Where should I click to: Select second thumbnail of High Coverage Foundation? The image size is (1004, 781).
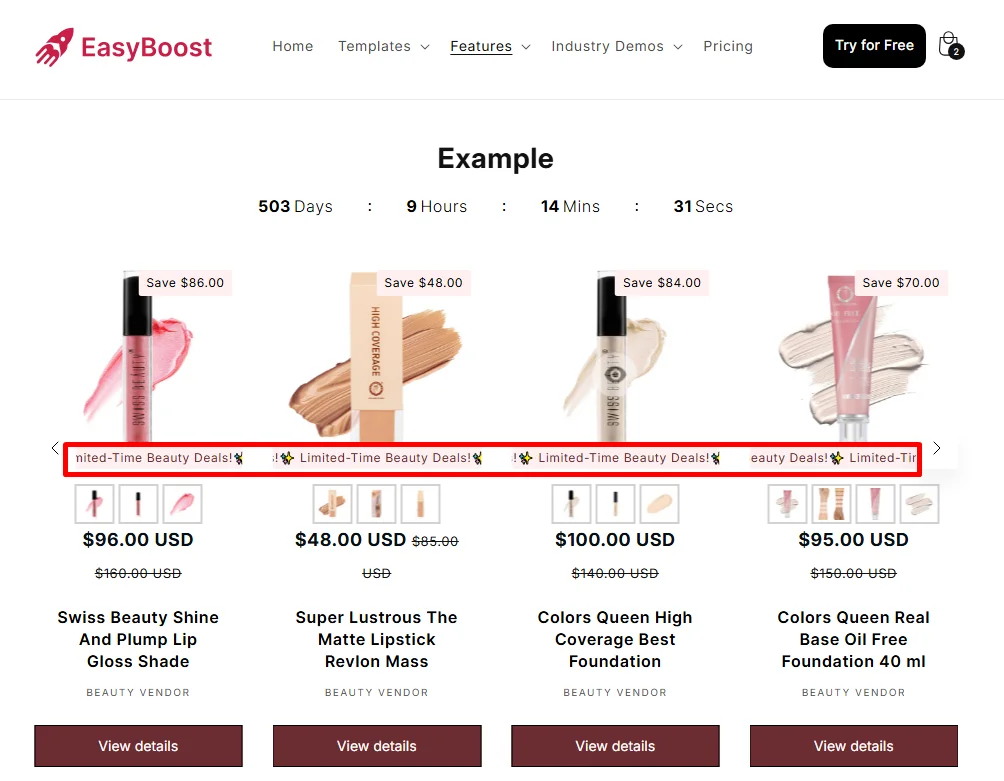coord(615,504)
